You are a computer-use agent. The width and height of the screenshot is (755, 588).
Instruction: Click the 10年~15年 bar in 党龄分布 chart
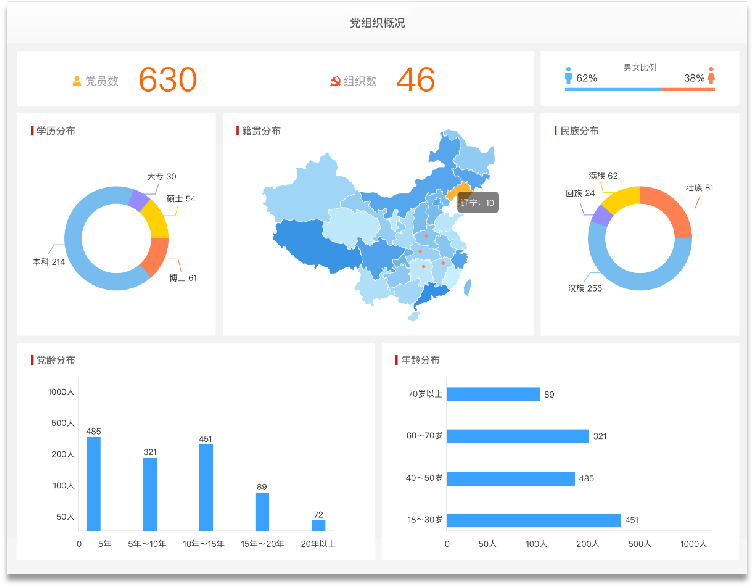click(206, 487)
